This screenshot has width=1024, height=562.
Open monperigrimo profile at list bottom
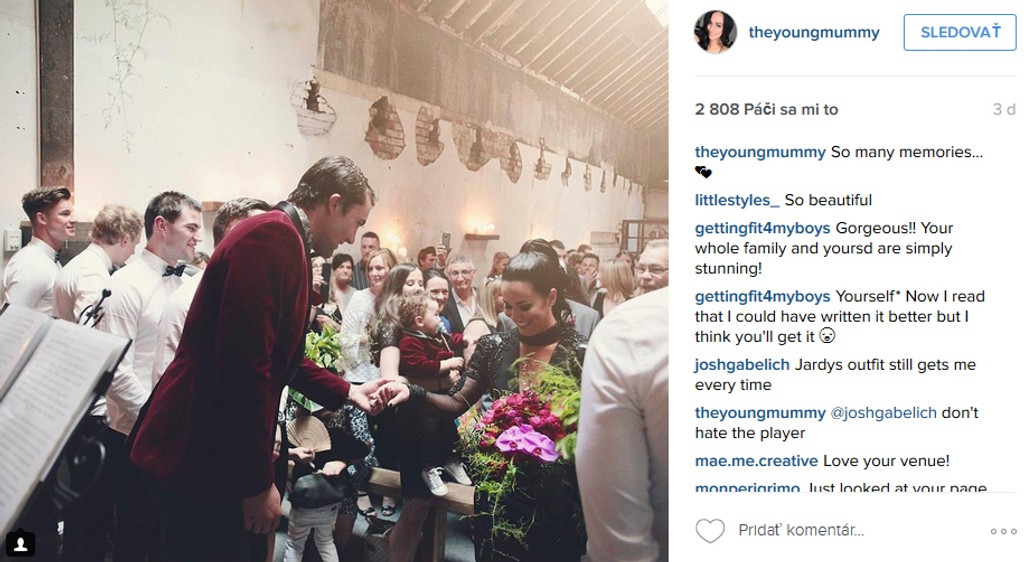pyautogui.click(x=747, y=488)
